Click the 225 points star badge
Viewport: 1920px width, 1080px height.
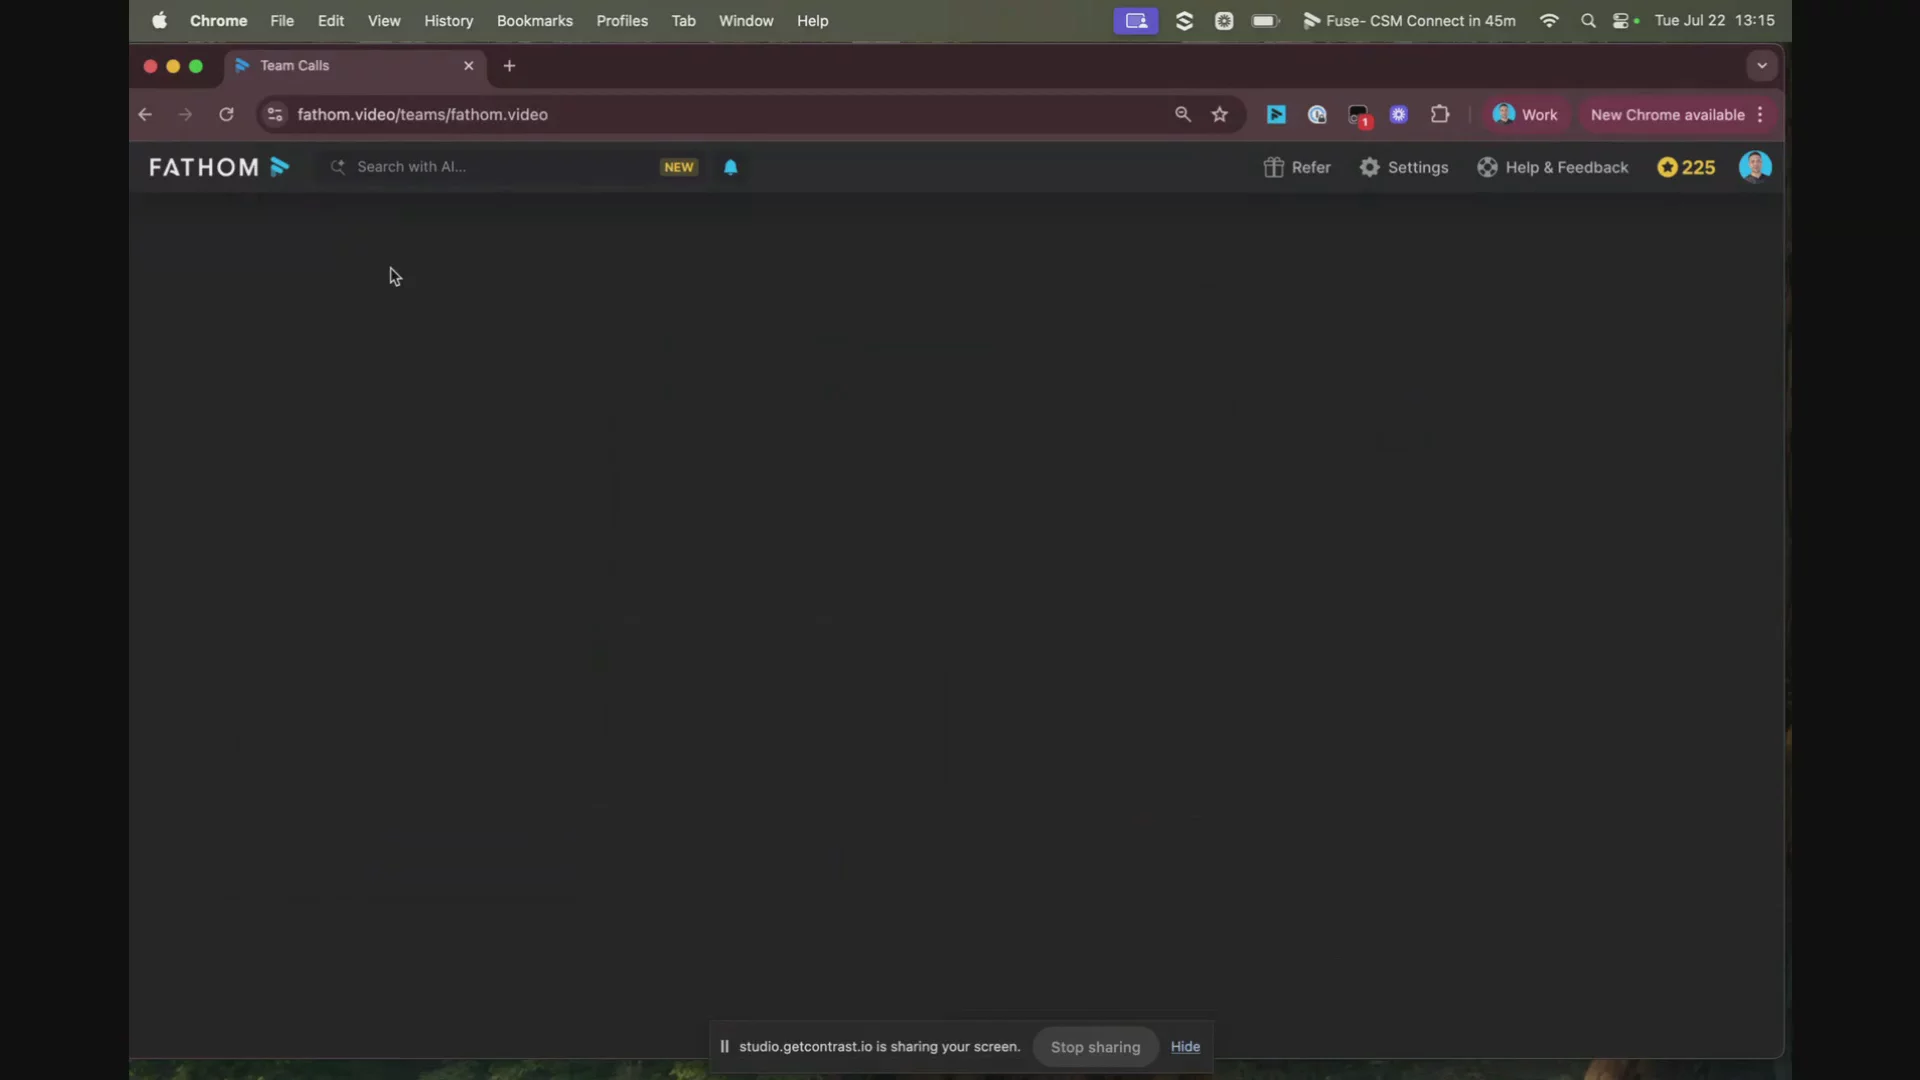tap(1686, 167)
